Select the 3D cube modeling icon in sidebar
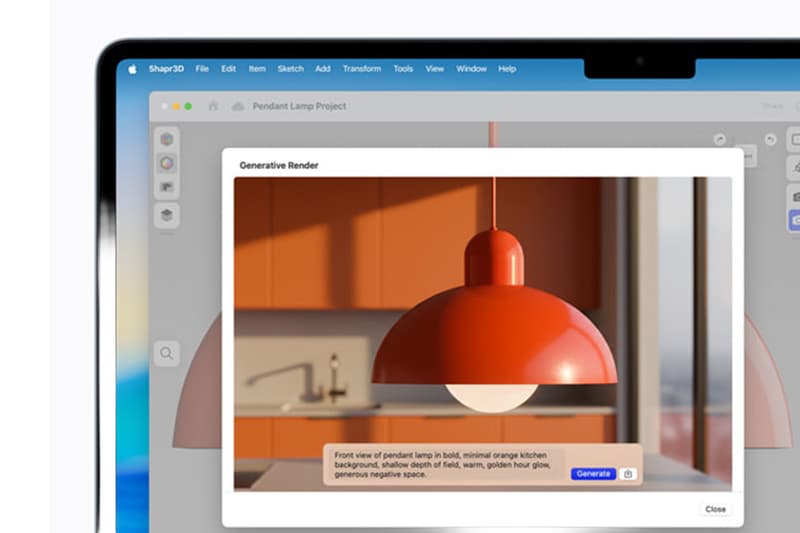Viewport: 800px width, 533px height. coord(167,139)
